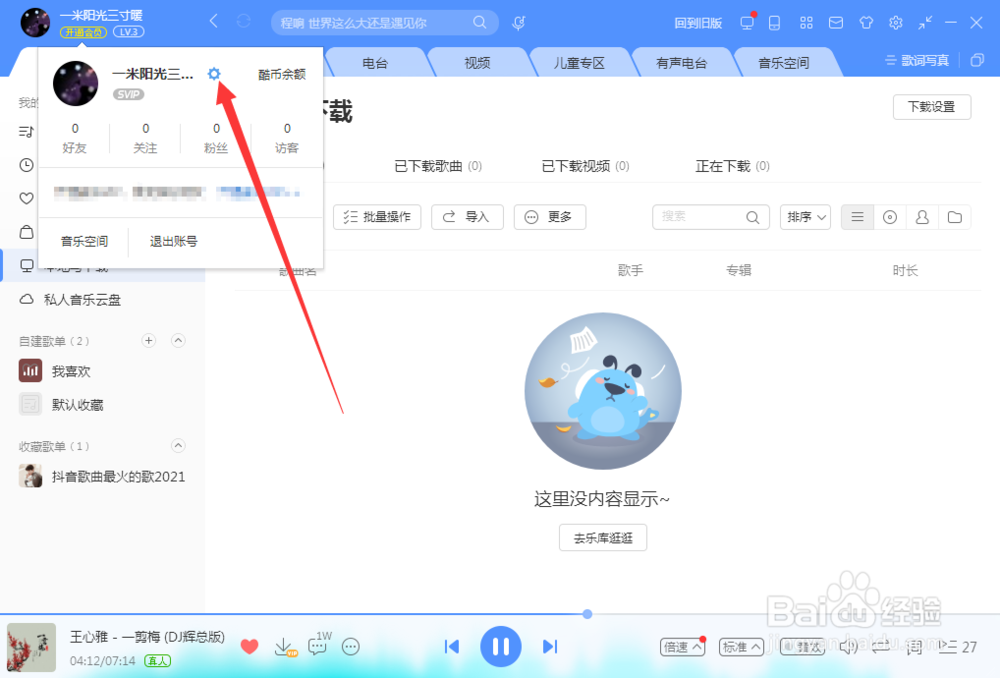Switch to the 视频 tab
Viewport: 1000px width, 678px height.
(x=477, y=63)
